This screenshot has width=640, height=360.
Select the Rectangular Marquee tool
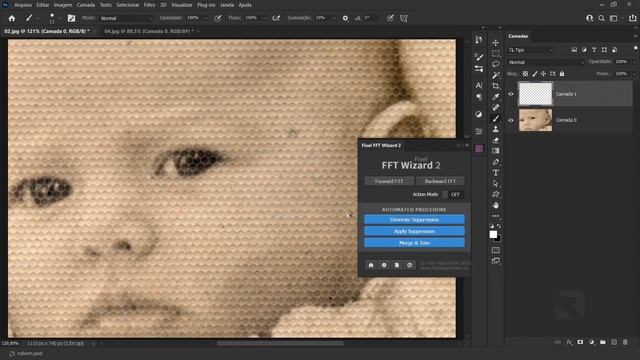pyautogui.click(x=496, y=53)
